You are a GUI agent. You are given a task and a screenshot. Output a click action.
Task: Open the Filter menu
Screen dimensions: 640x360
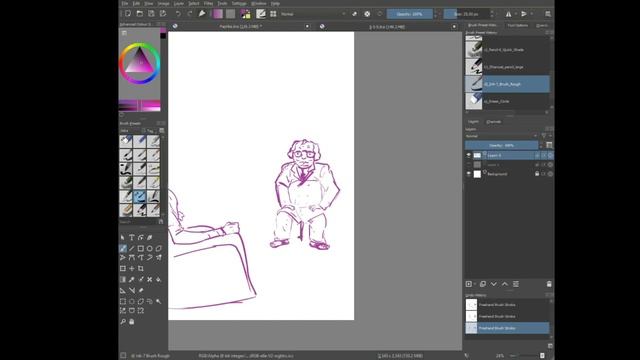(x=208, y=3)
